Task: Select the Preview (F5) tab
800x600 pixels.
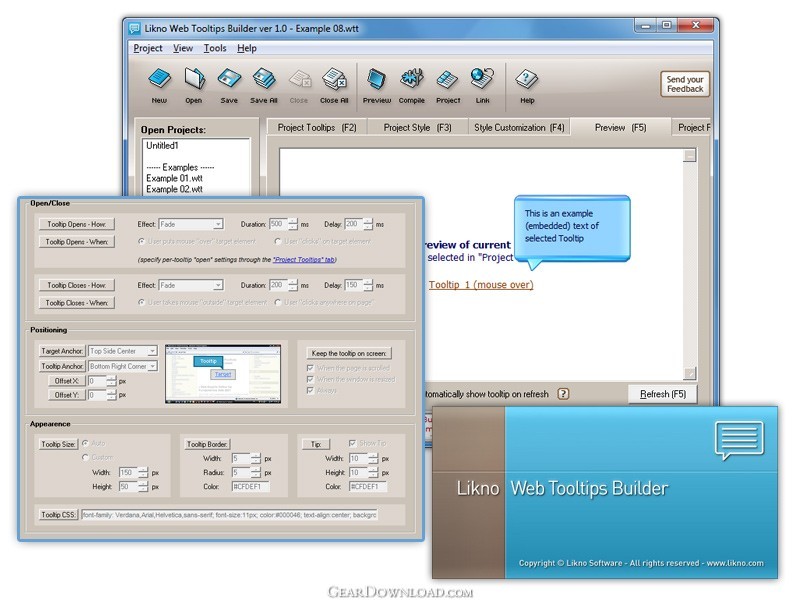Action: pyautogui.click(x=620, y=128)
